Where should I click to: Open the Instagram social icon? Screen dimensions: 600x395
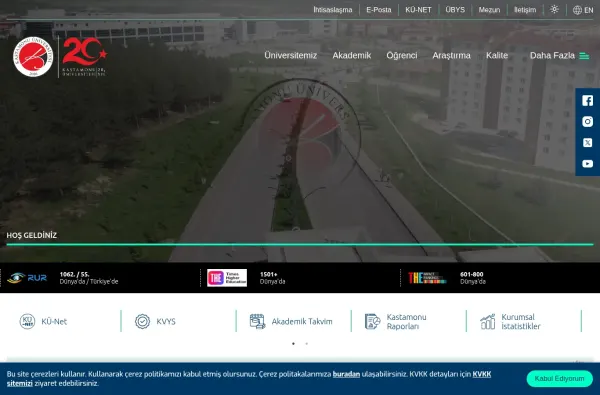point(587,122)
